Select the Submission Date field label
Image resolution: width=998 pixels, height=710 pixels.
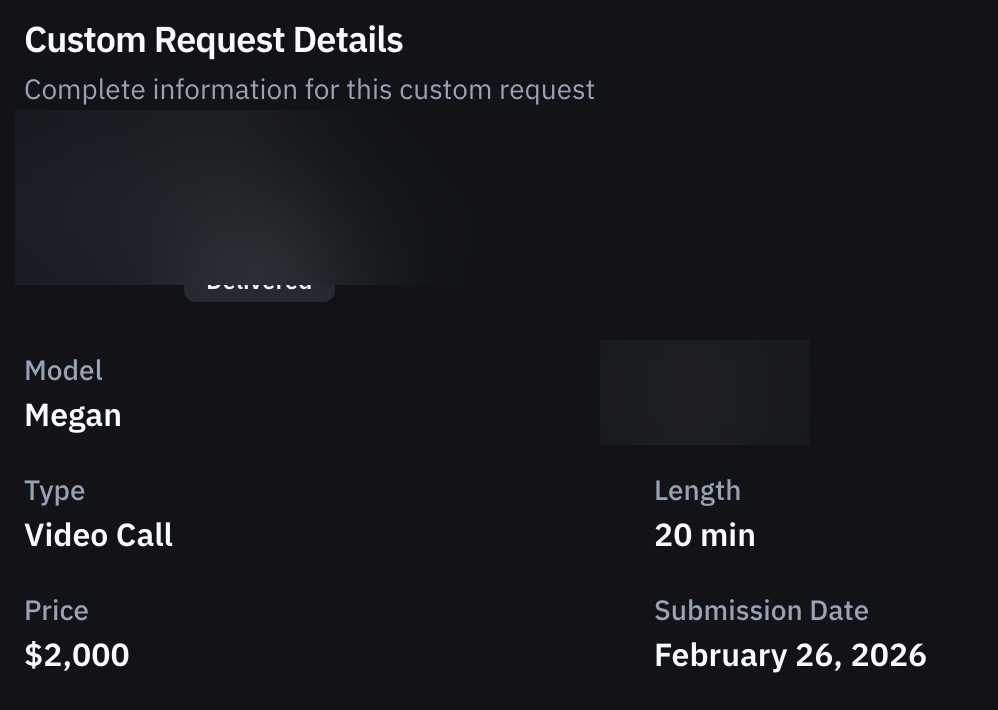(761, 610)
